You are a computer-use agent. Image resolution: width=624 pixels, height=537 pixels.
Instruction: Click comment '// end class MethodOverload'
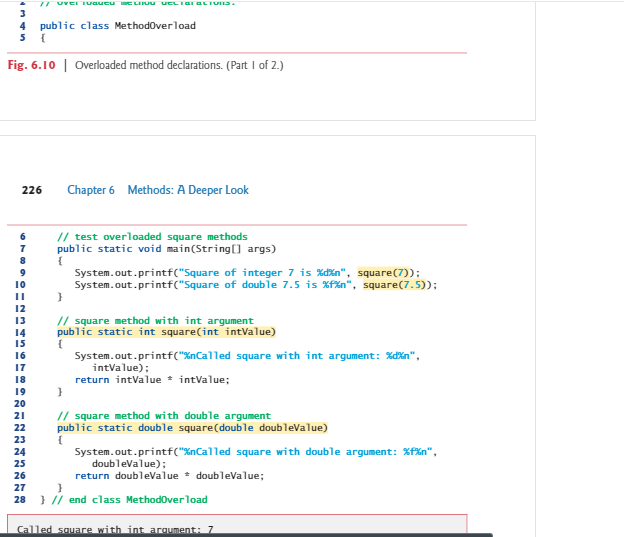point(130,500)
